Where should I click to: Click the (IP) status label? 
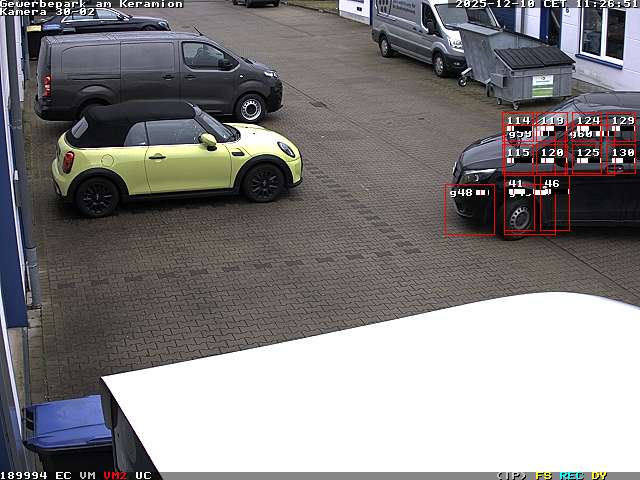pyautogui.click(x=511, y=475)
